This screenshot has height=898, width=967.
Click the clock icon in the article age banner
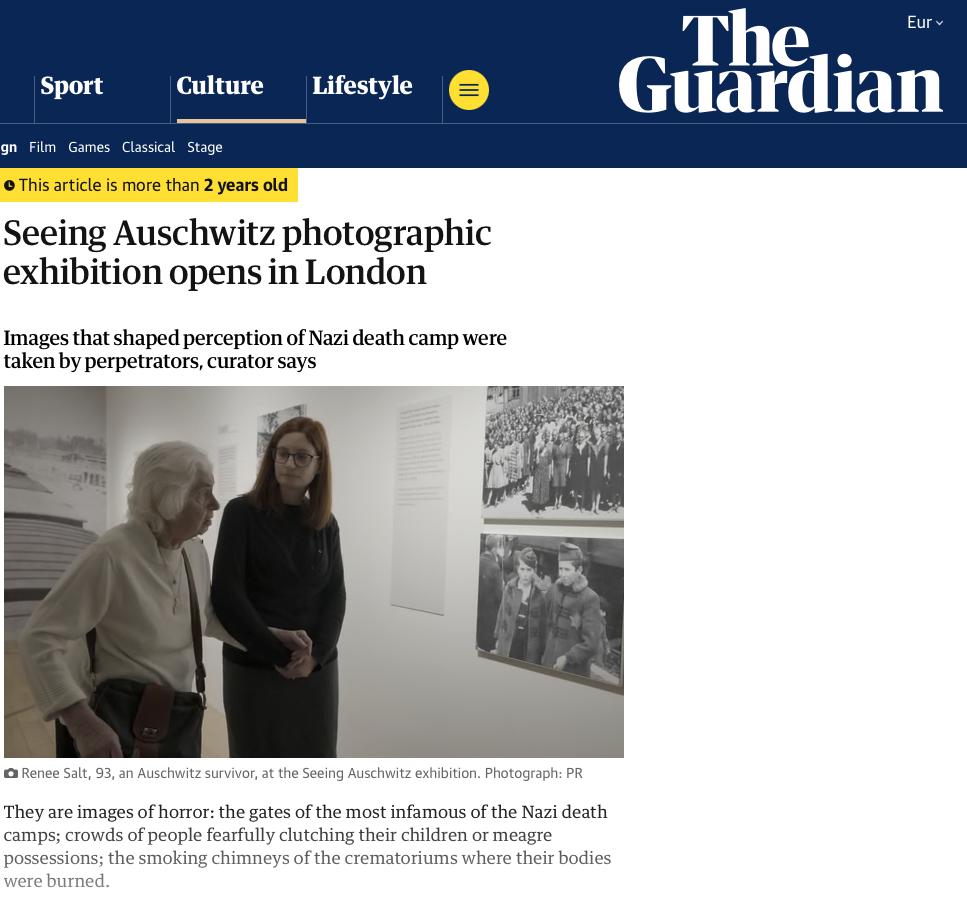pos(9,185)
